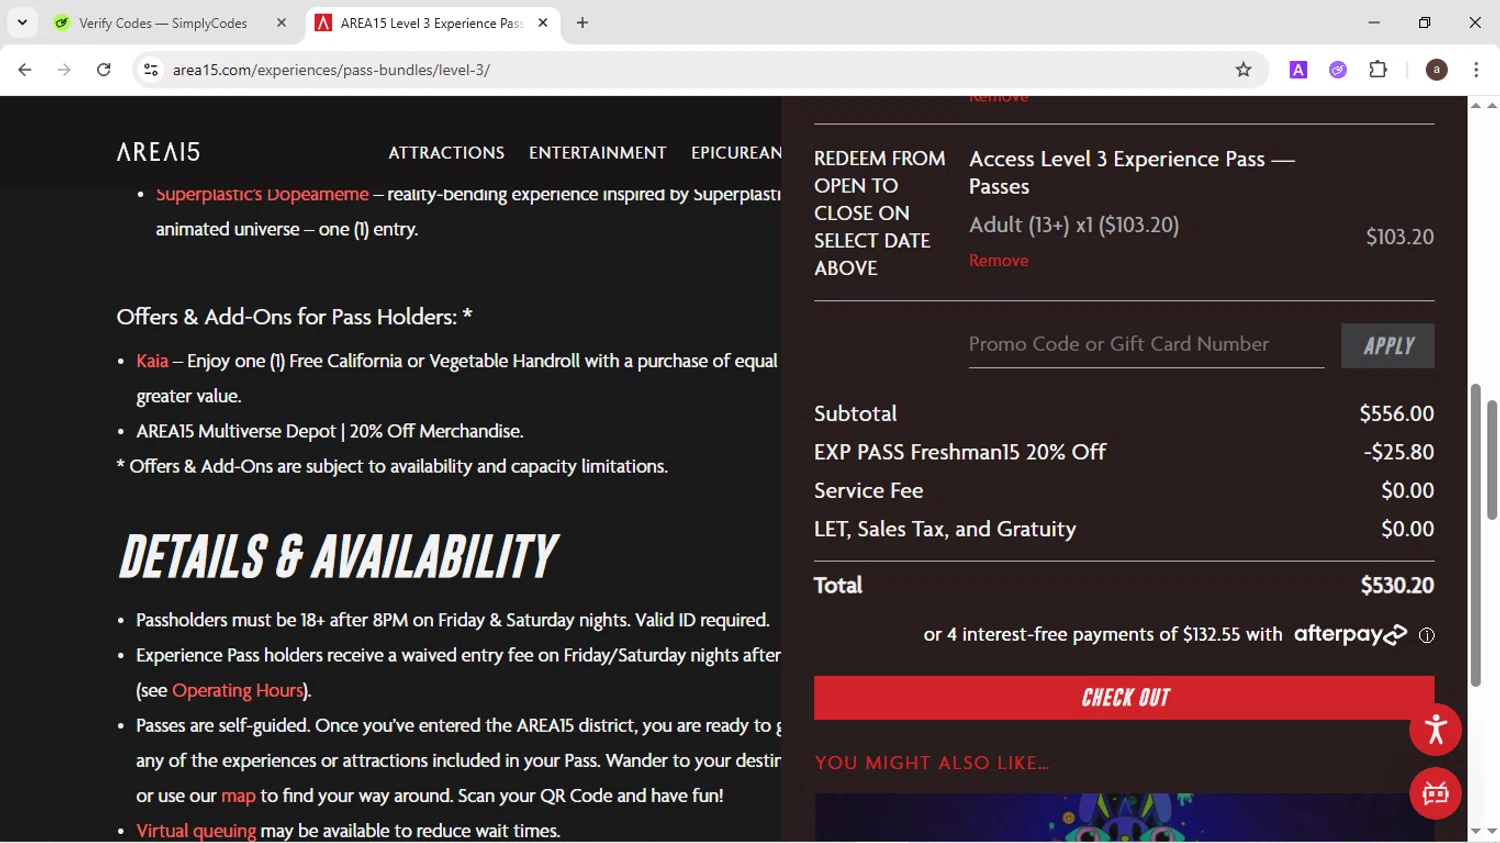Open the Operating Hours link
The width and height of the screenshot is (1500, 843).
pos(237,691)
